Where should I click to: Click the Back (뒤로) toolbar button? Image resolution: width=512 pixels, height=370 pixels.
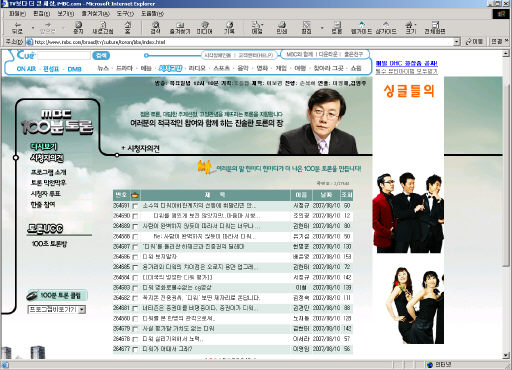pos(17,28)
